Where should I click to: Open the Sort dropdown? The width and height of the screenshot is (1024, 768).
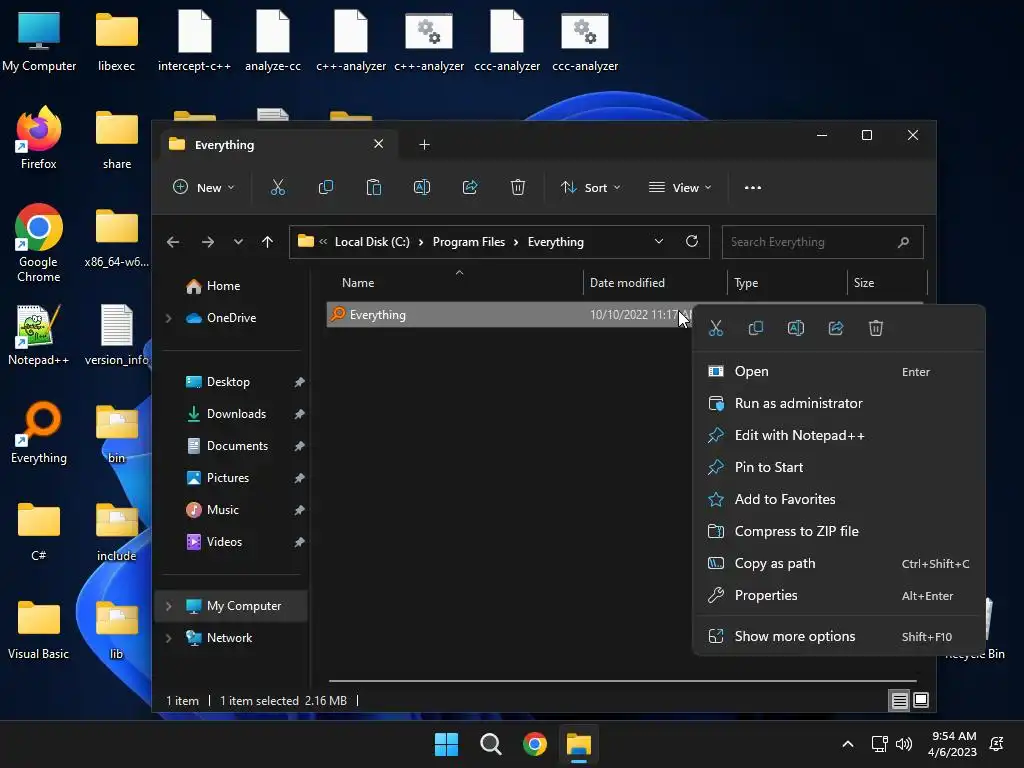[590, 187]
